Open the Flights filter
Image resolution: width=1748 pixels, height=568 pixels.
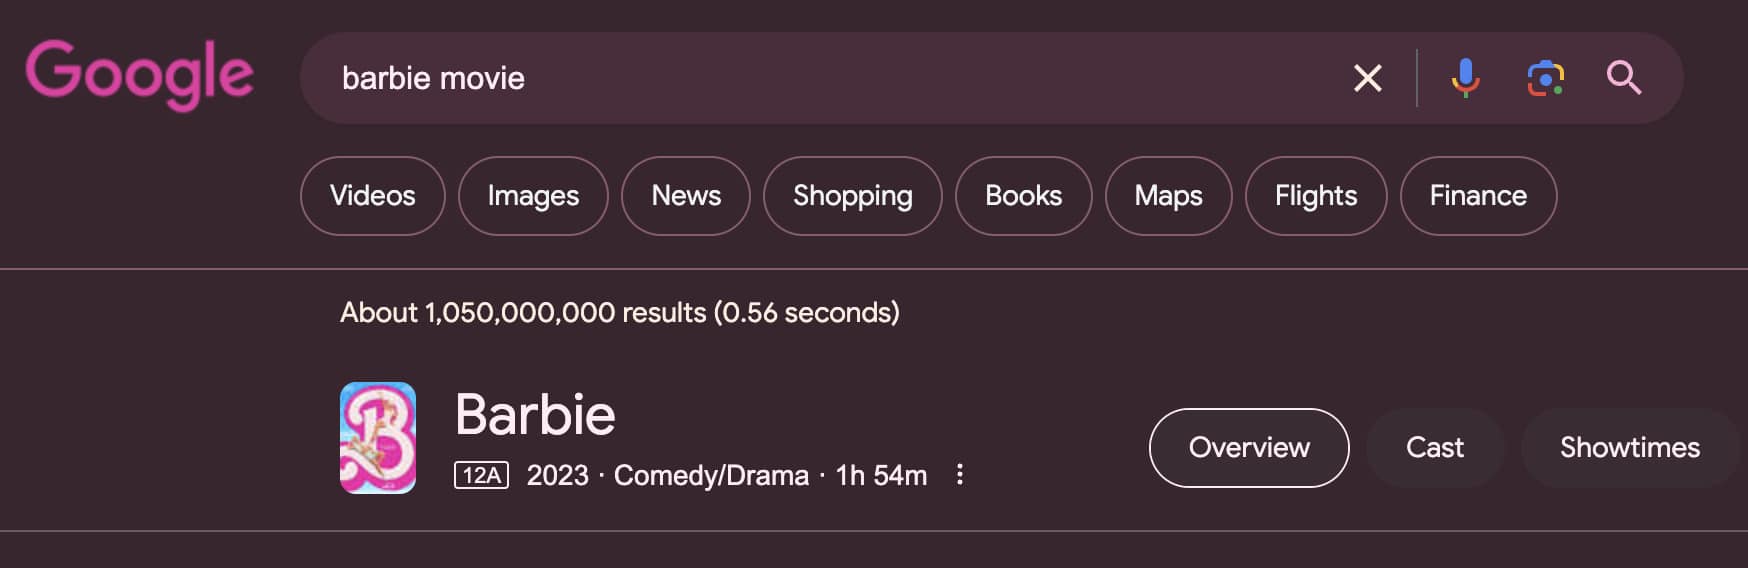pyautogui.click(x=1316, y=196)
